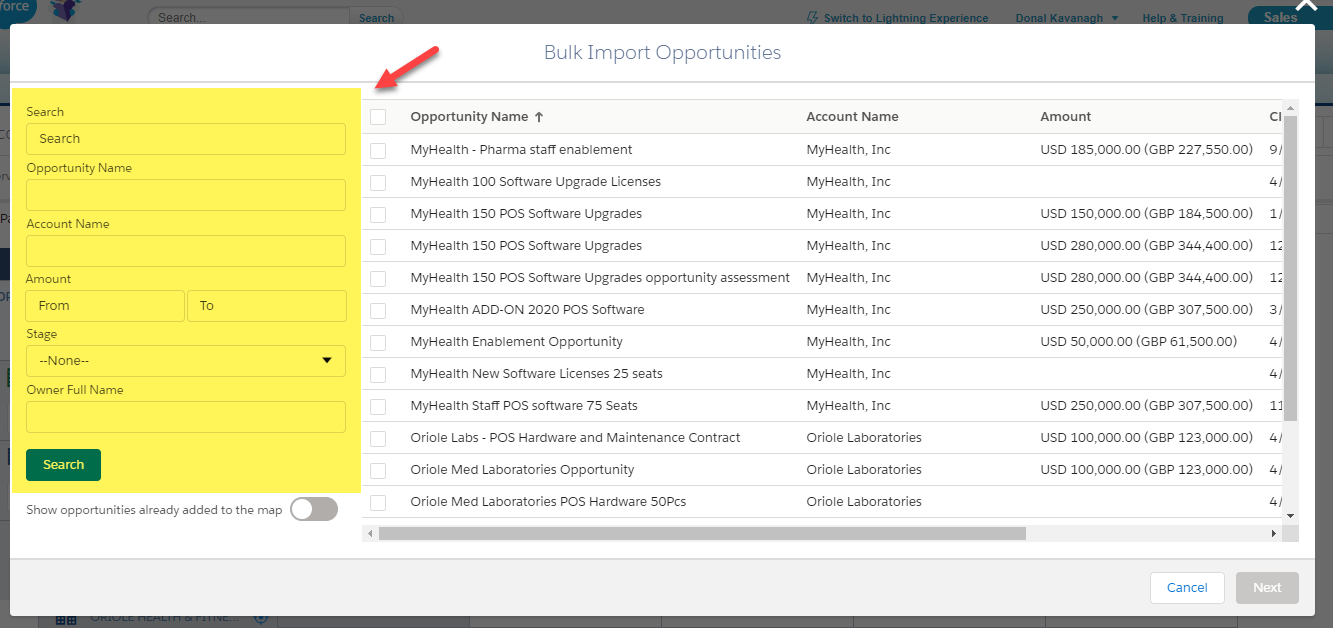This screenshot has height=628, width=1333.
Task: Toggle Show opportunities already added to the map
Action: click(314, 510)
